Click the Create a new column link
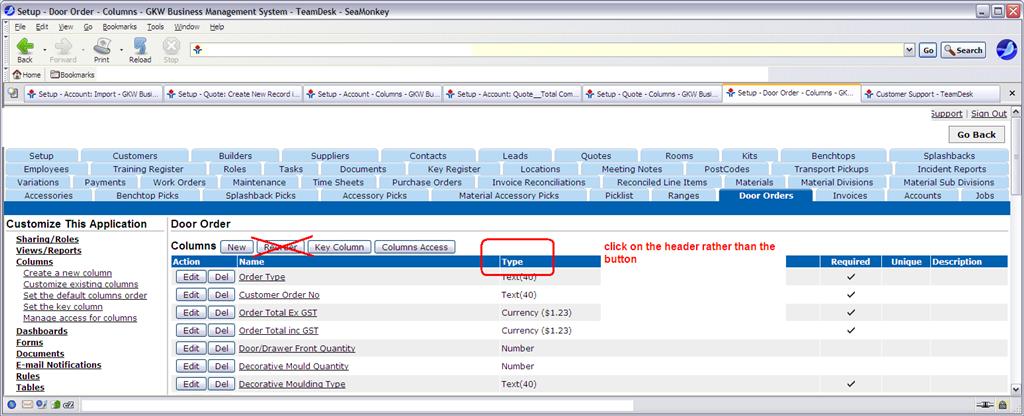The image size is (1024, 416). 67,273
